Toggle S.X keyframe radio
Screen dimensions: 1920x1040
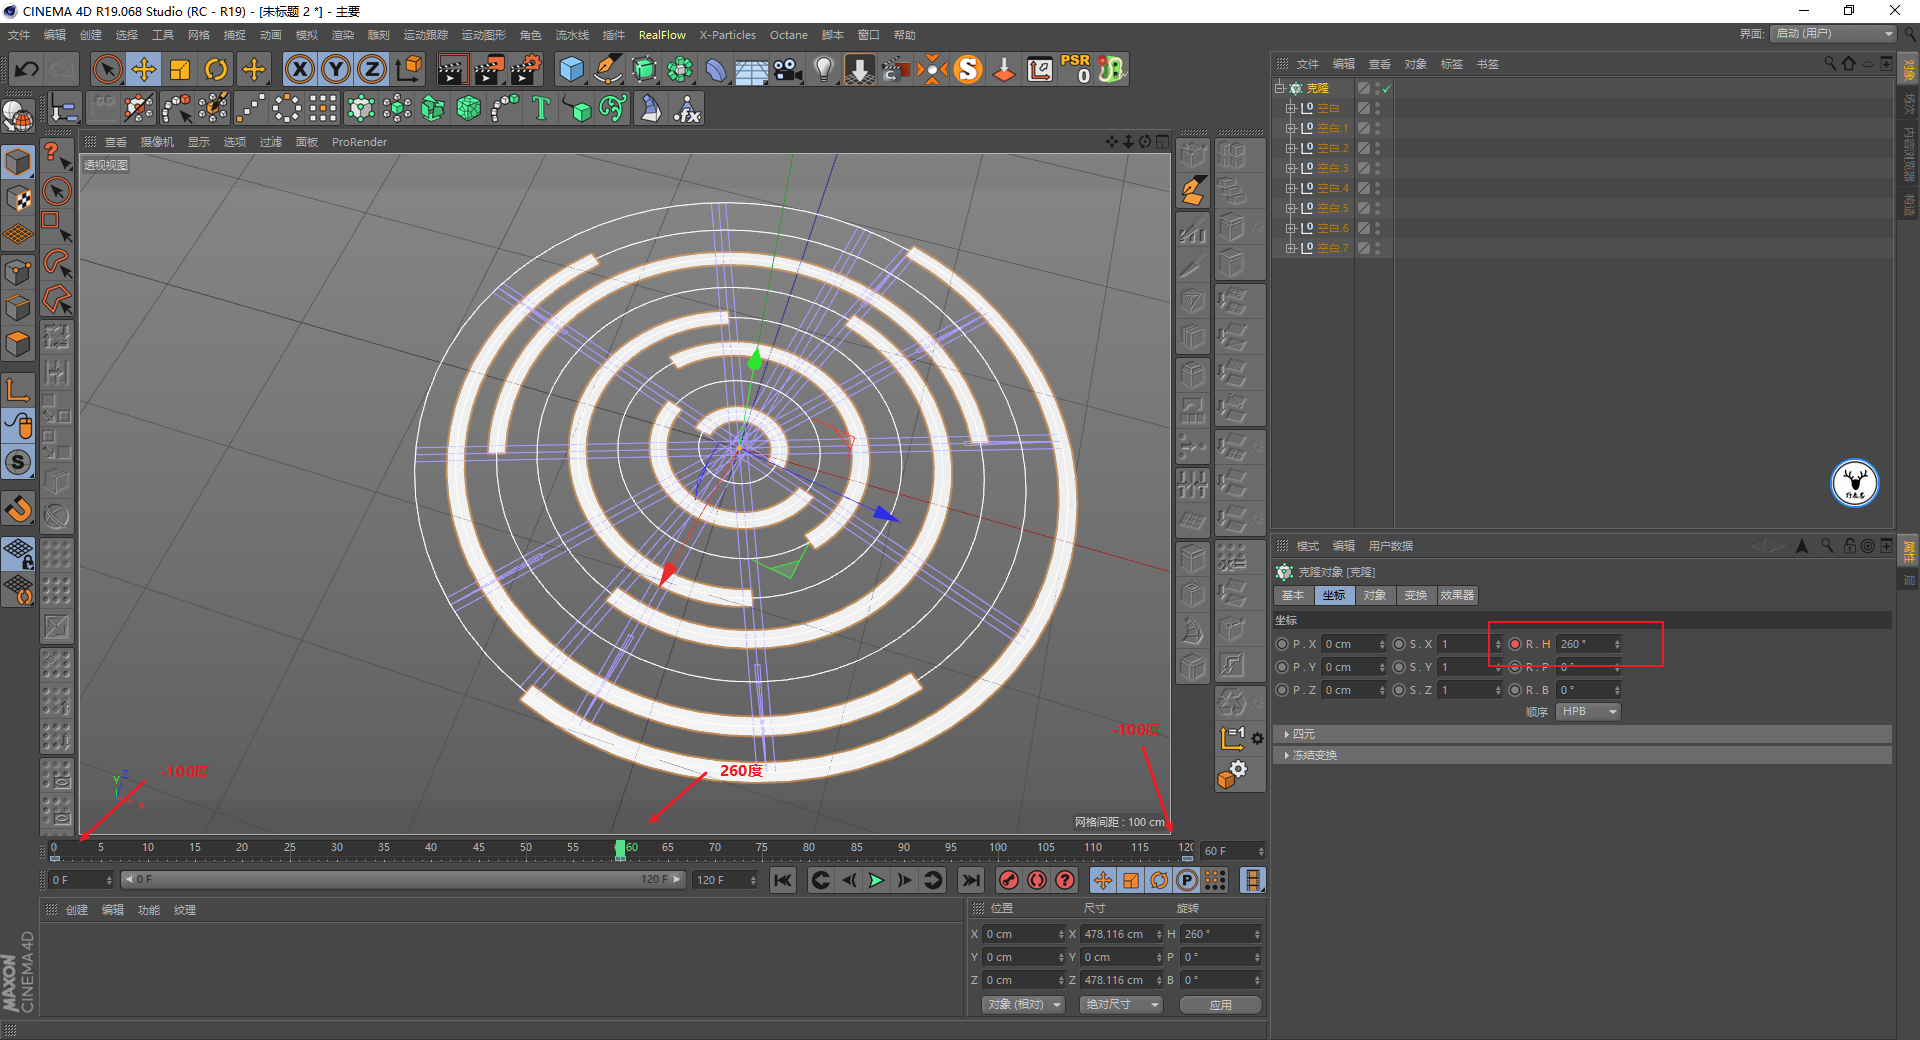click(x=1399, y=644)
